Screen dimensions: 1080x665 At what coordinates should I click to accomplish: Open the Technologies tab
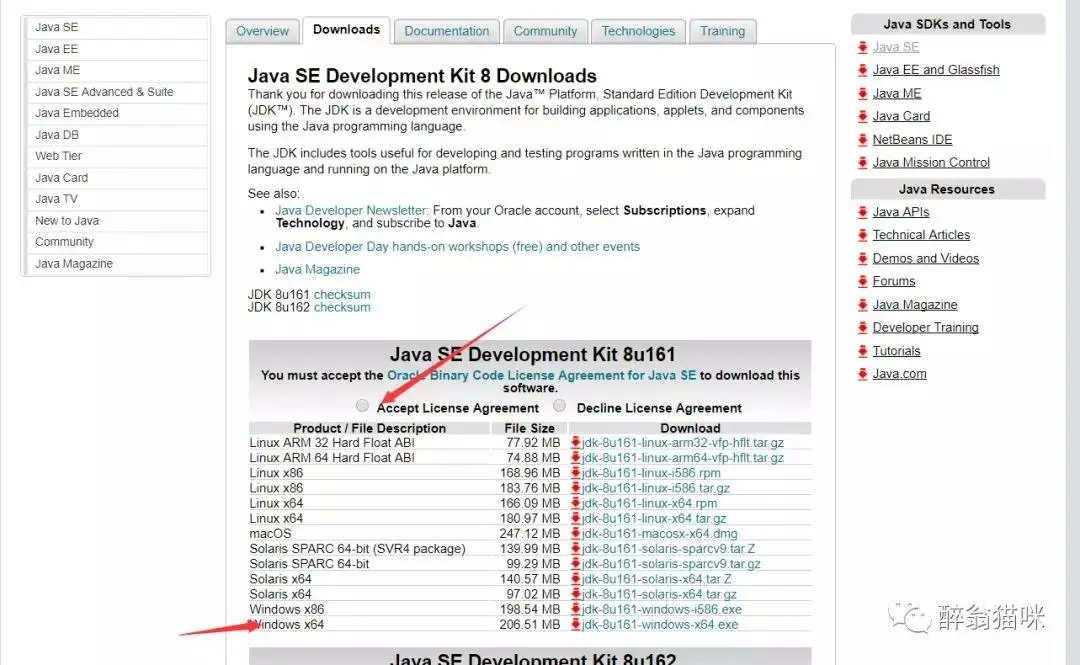click(x=638, y=31)
